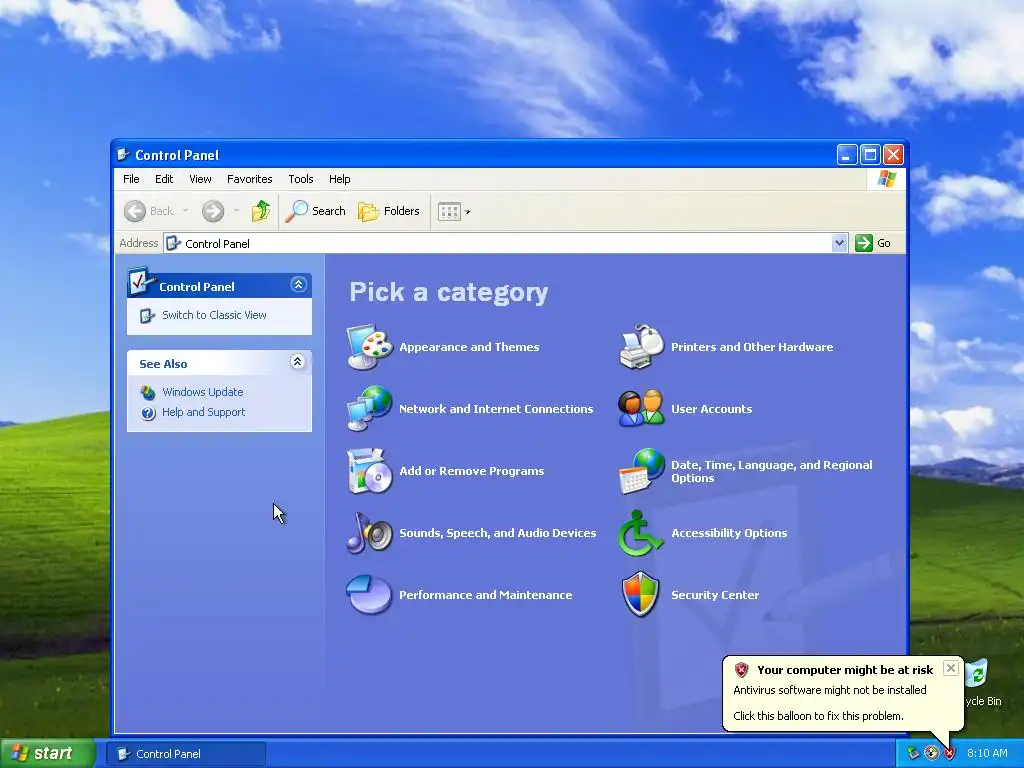Open the Back history dropdown arrow
Viewport: 1024px width, 768px height.
185,211
